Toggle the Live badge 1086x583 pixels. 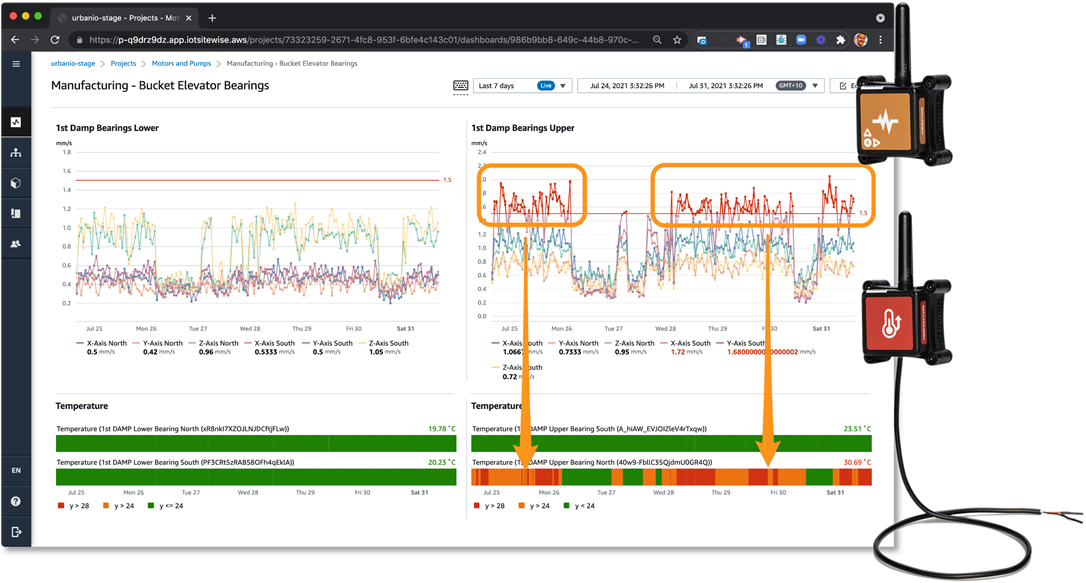[x=546, y=86]
